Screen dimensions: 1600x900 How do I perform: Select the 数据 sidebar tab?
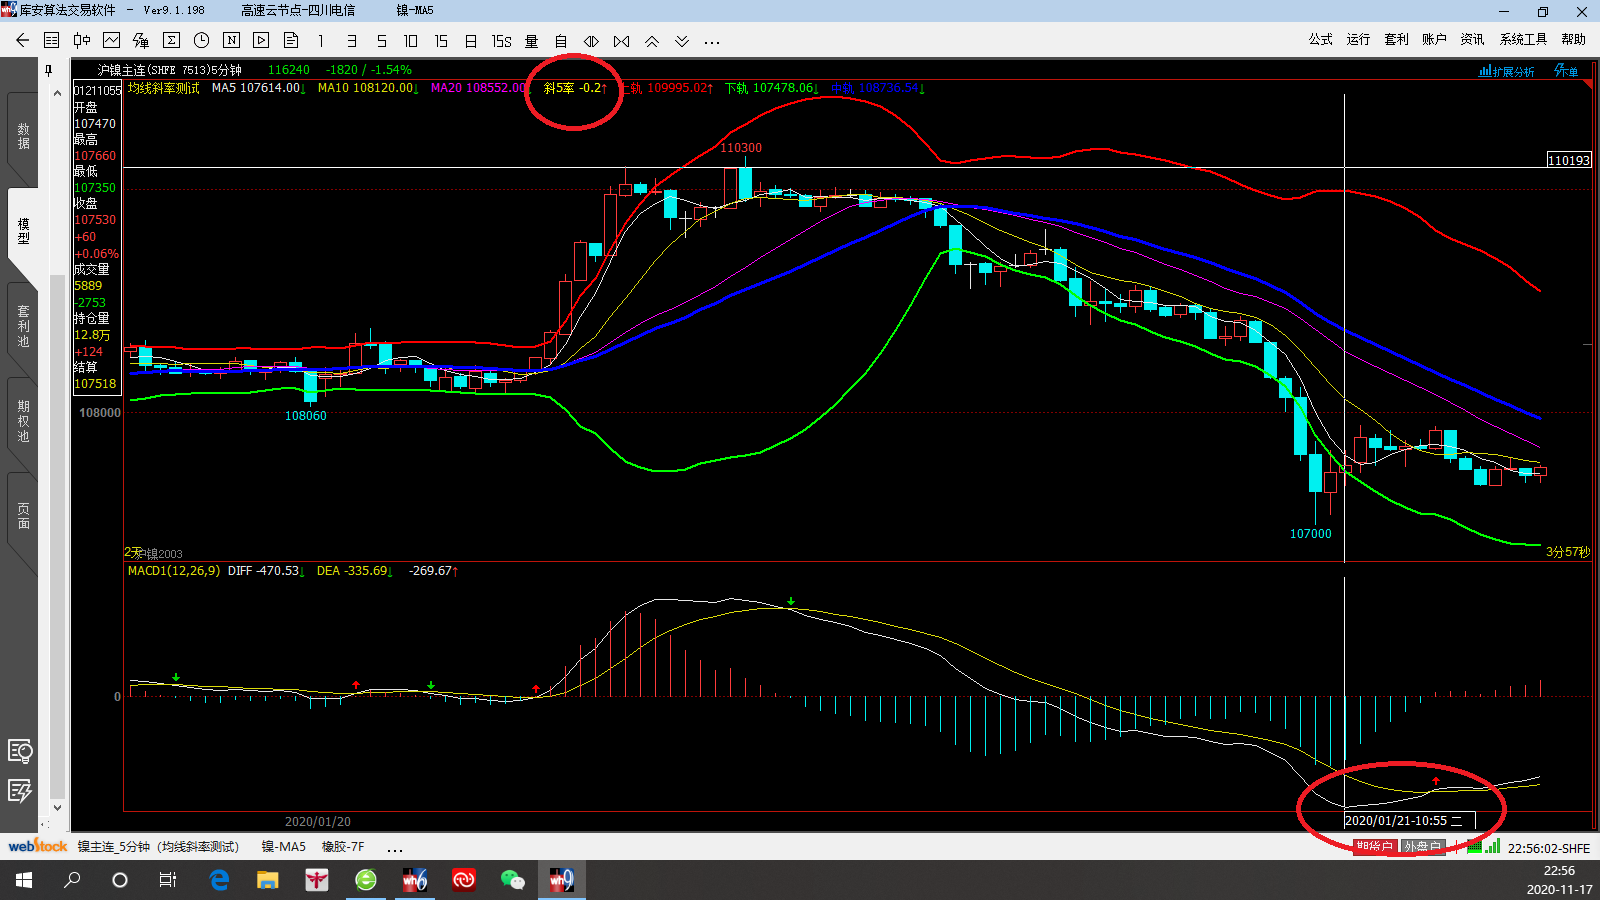(x=23, y=137)
